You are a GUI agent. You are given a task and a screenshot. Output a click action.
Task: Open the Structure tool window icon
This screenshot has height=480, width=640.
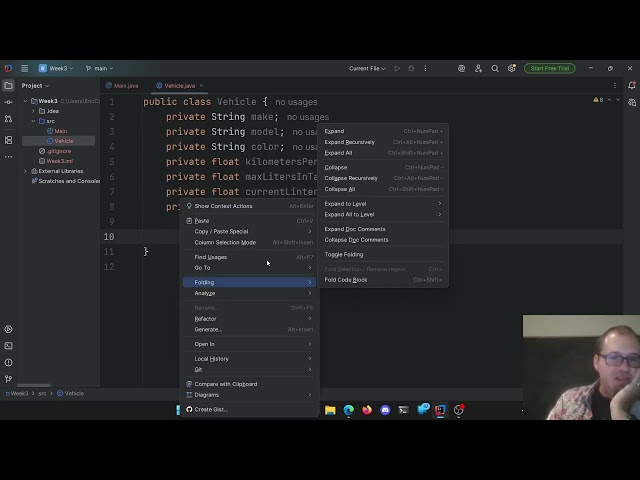(8, 140)
